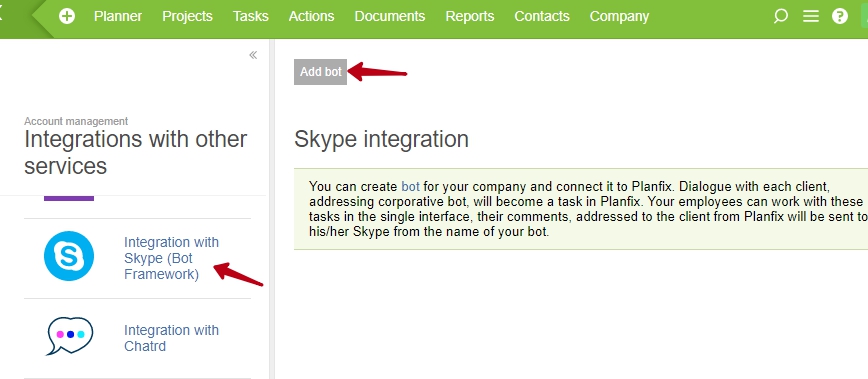Viewport: 868px width, 379px height.
Task: Follow the 'bot' hyperlink in description
Action: [410, 186]
